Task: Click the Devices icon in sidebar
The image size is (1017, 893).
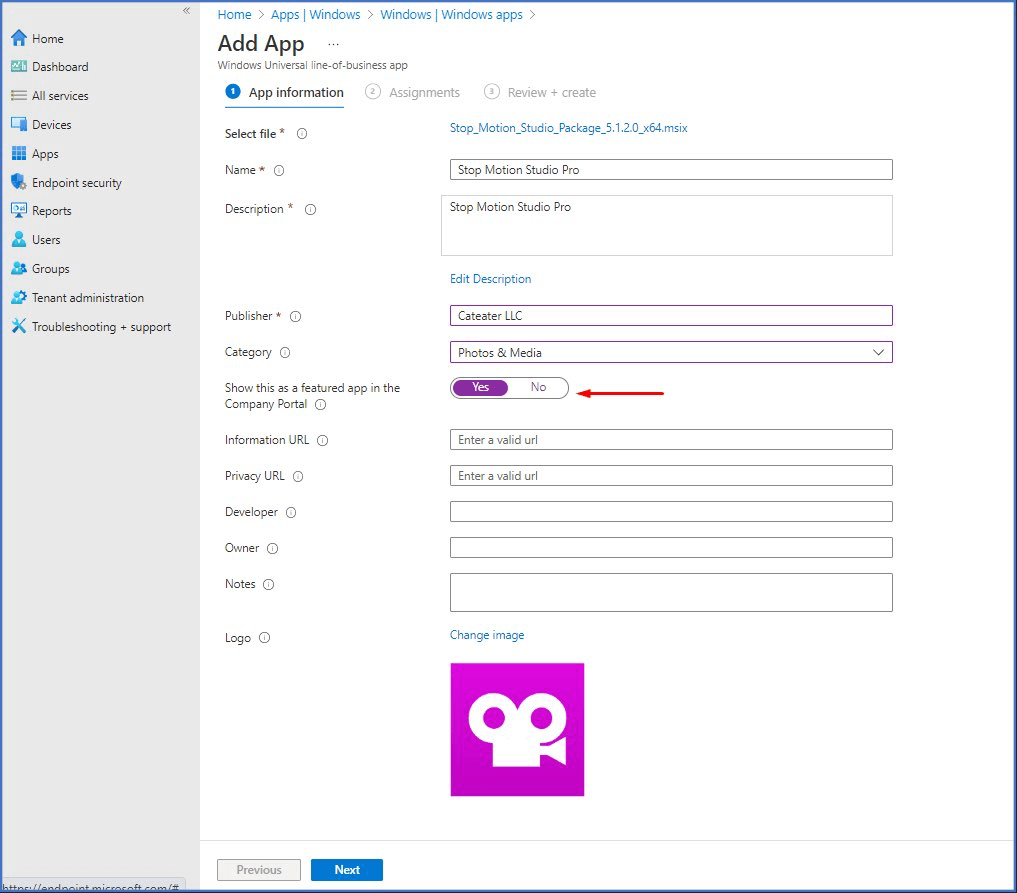Action: click(19, 125)
